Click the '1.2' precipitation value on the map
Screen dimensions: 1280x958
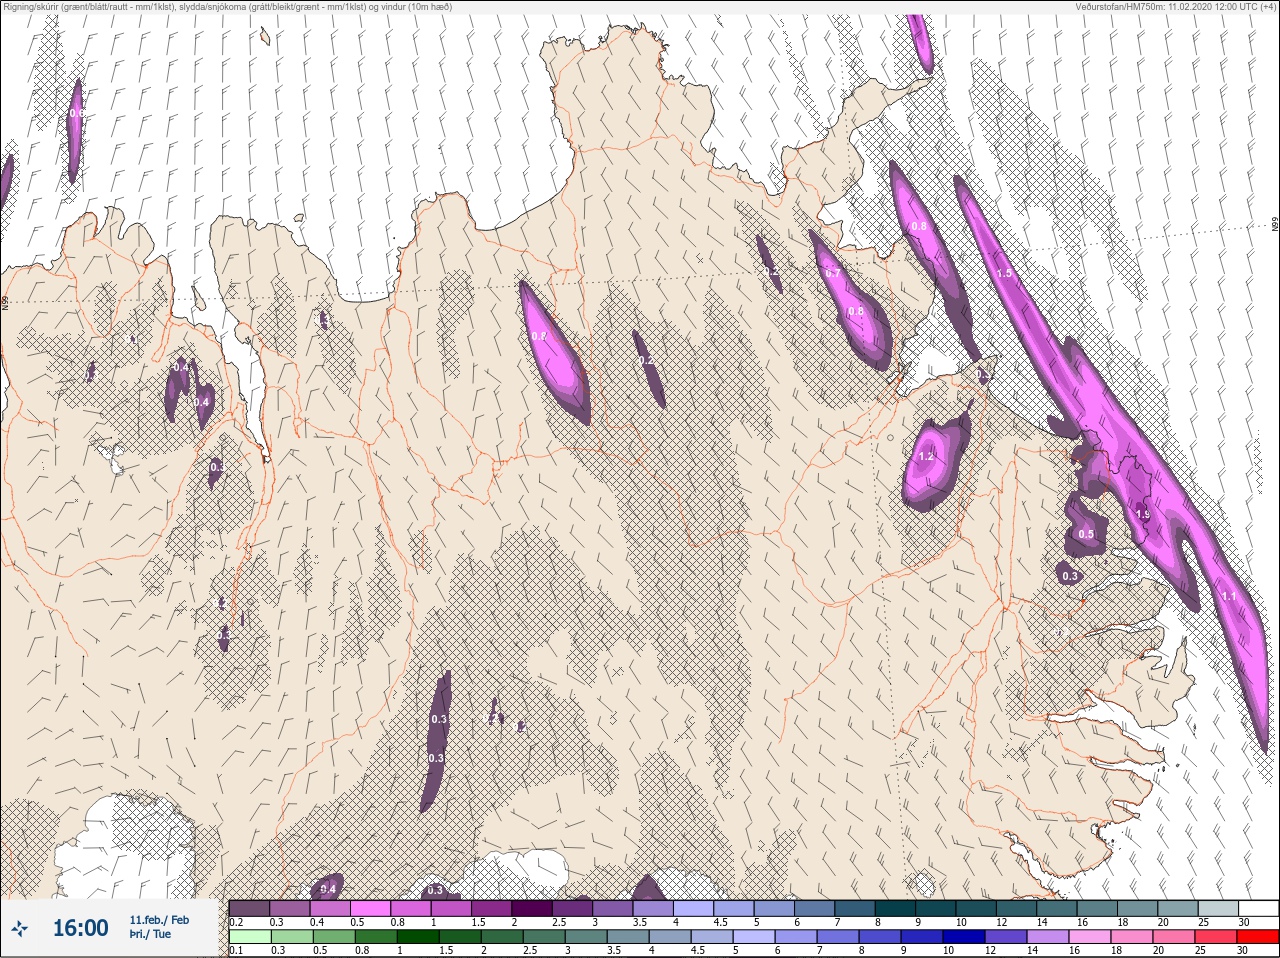(925, 456)
